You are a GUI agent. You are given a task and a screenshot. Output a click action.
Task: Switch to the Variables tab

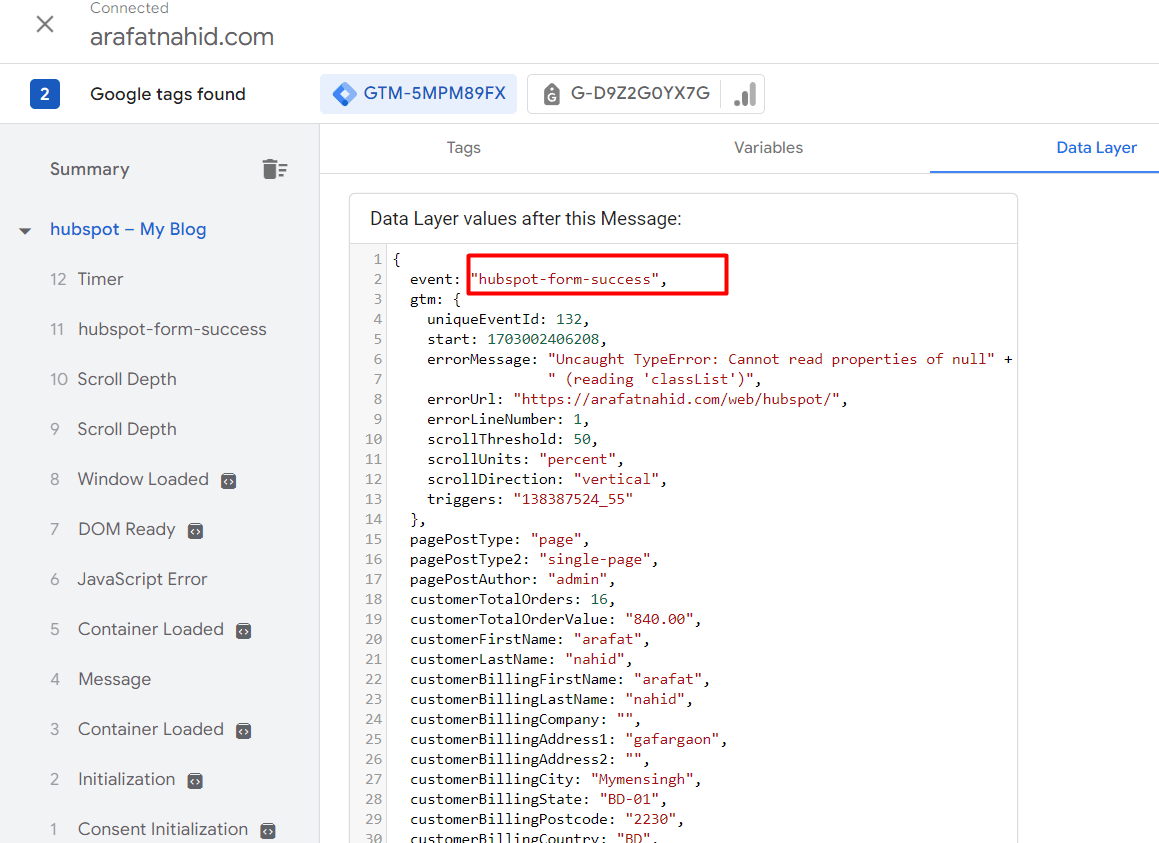(768, 148)
